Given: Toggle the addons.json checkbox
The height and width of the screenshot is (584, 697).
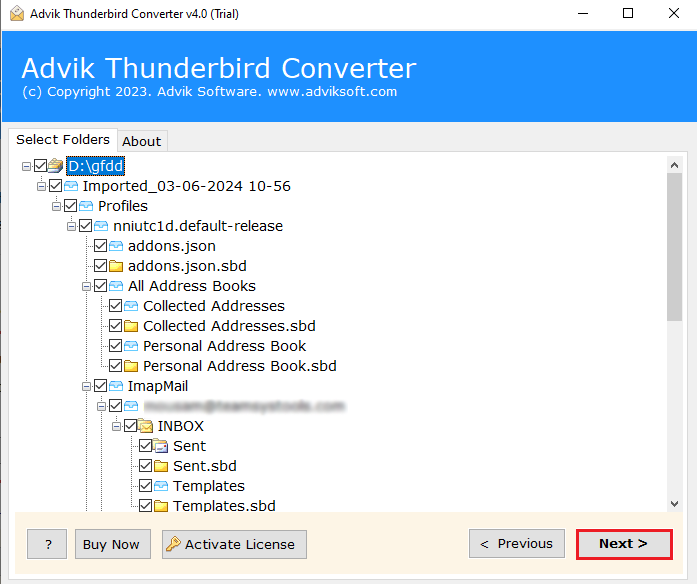Looking at the screenshot, I should (100, 246).
